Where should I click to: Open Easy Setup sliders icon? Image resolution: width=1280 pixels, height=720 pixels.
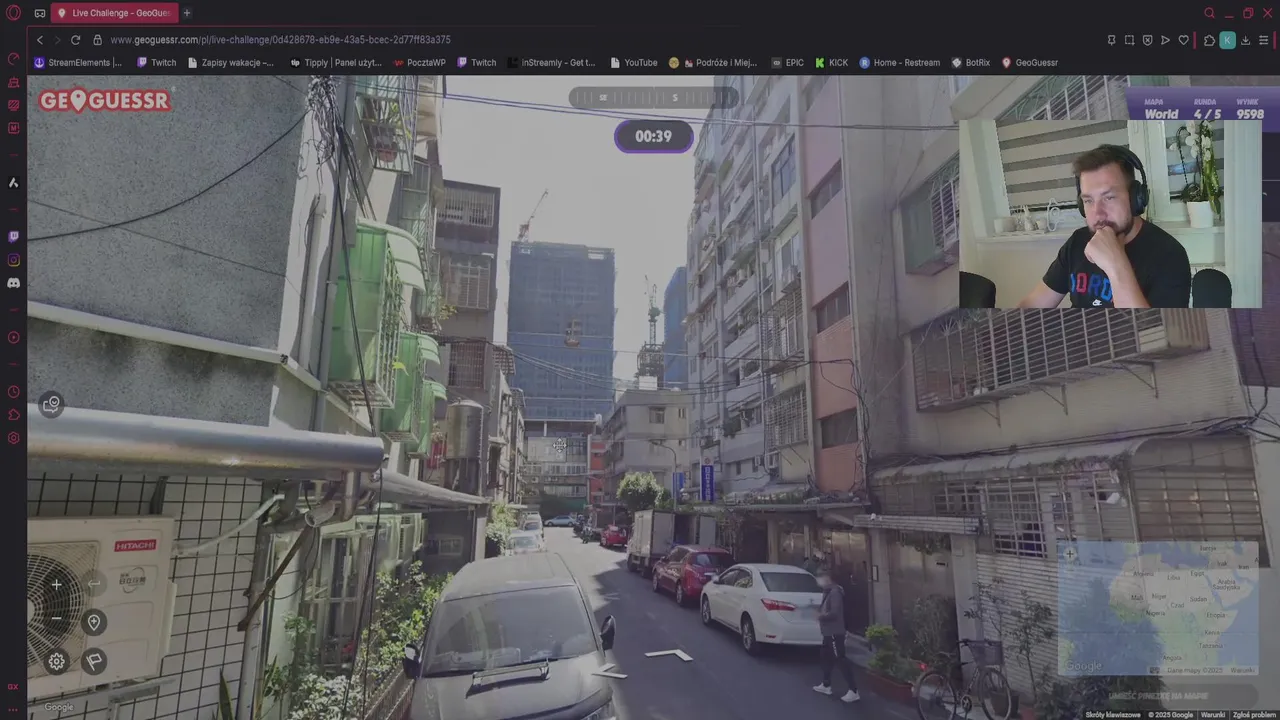(x=1264, y=40)
